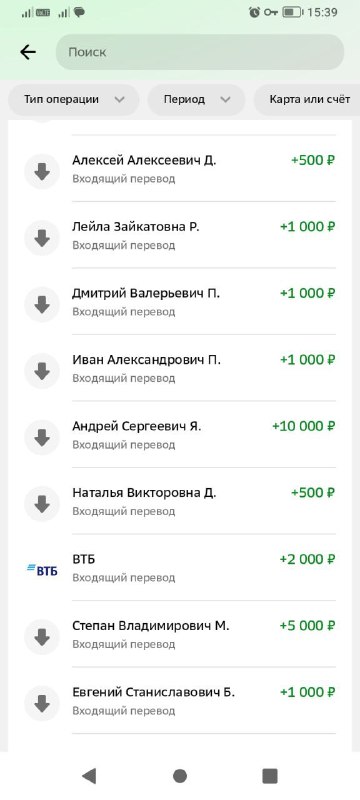The height and width of the screenshot is (800, 360).
Task: Tap the incoming arrow icon for Алексей Алексеевич Д.
Action: click(x=42, y=171)
